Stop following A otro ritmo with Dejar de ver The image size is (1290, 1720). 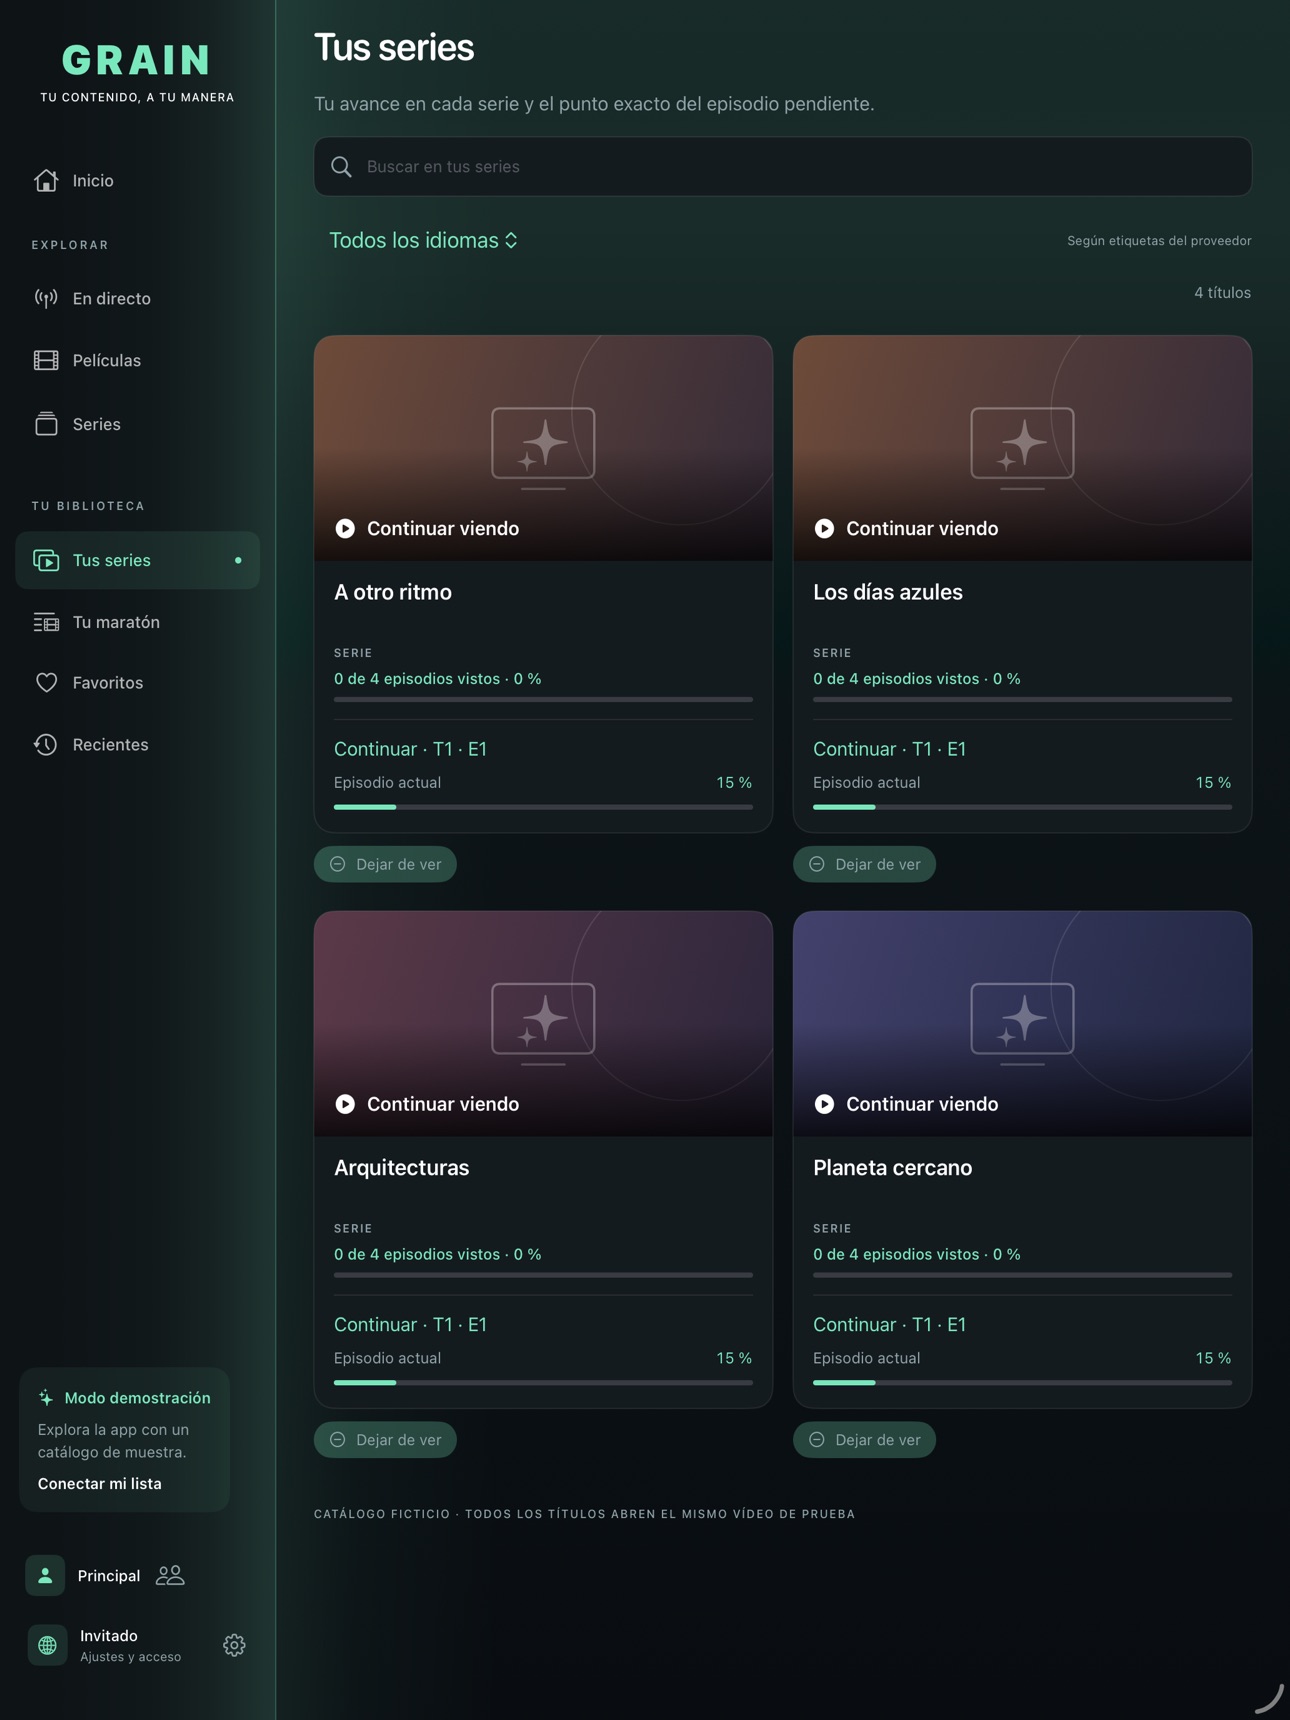tap(385, 864)
